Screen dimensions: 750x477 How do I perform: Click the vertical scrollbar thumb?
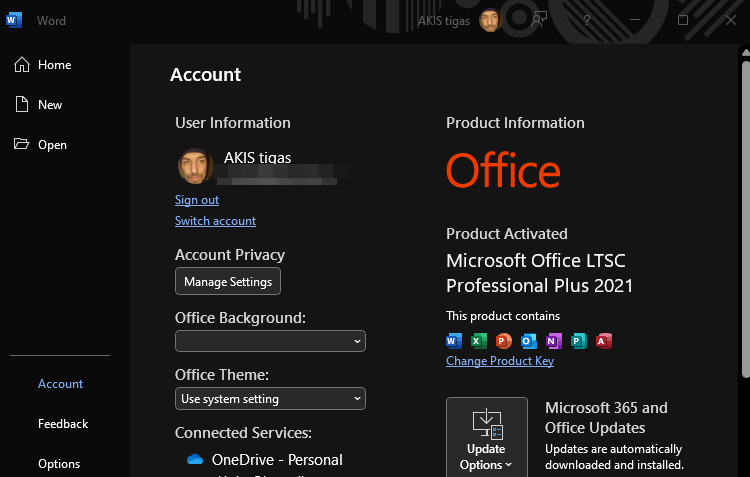(x=746, y=219)
